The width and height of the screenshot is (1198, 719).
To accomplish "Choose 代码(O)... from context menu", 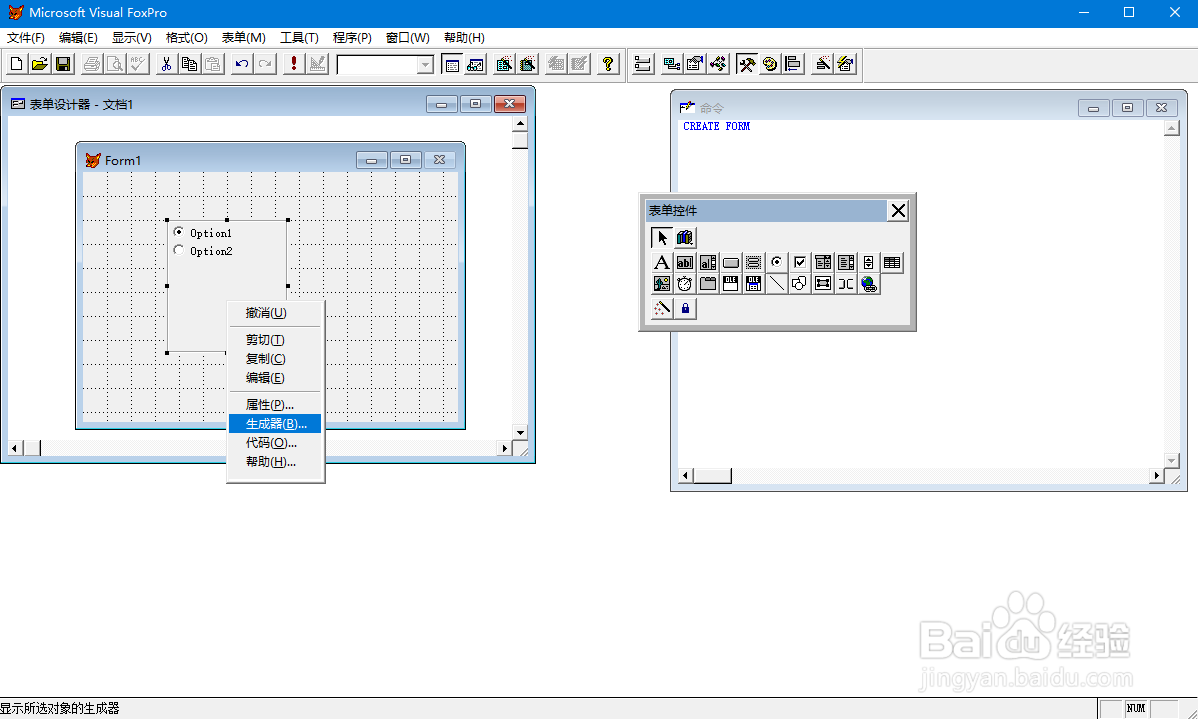I will coord(275,442).
